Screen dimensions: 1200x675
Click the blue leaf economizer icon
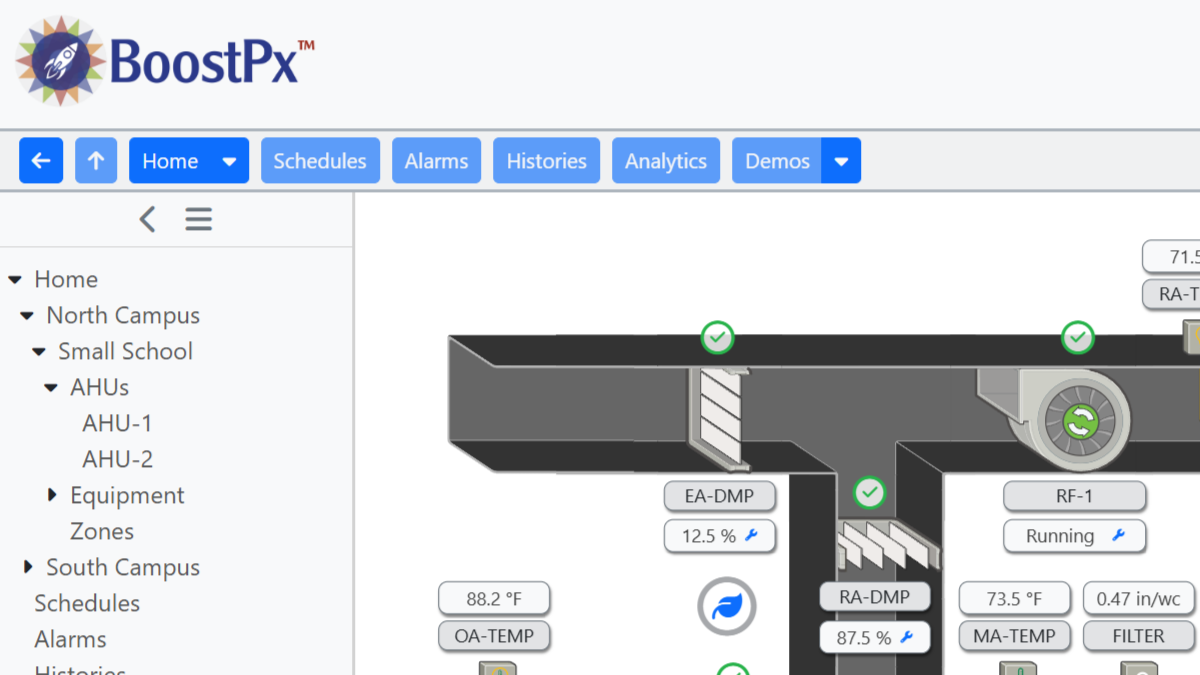726,606
